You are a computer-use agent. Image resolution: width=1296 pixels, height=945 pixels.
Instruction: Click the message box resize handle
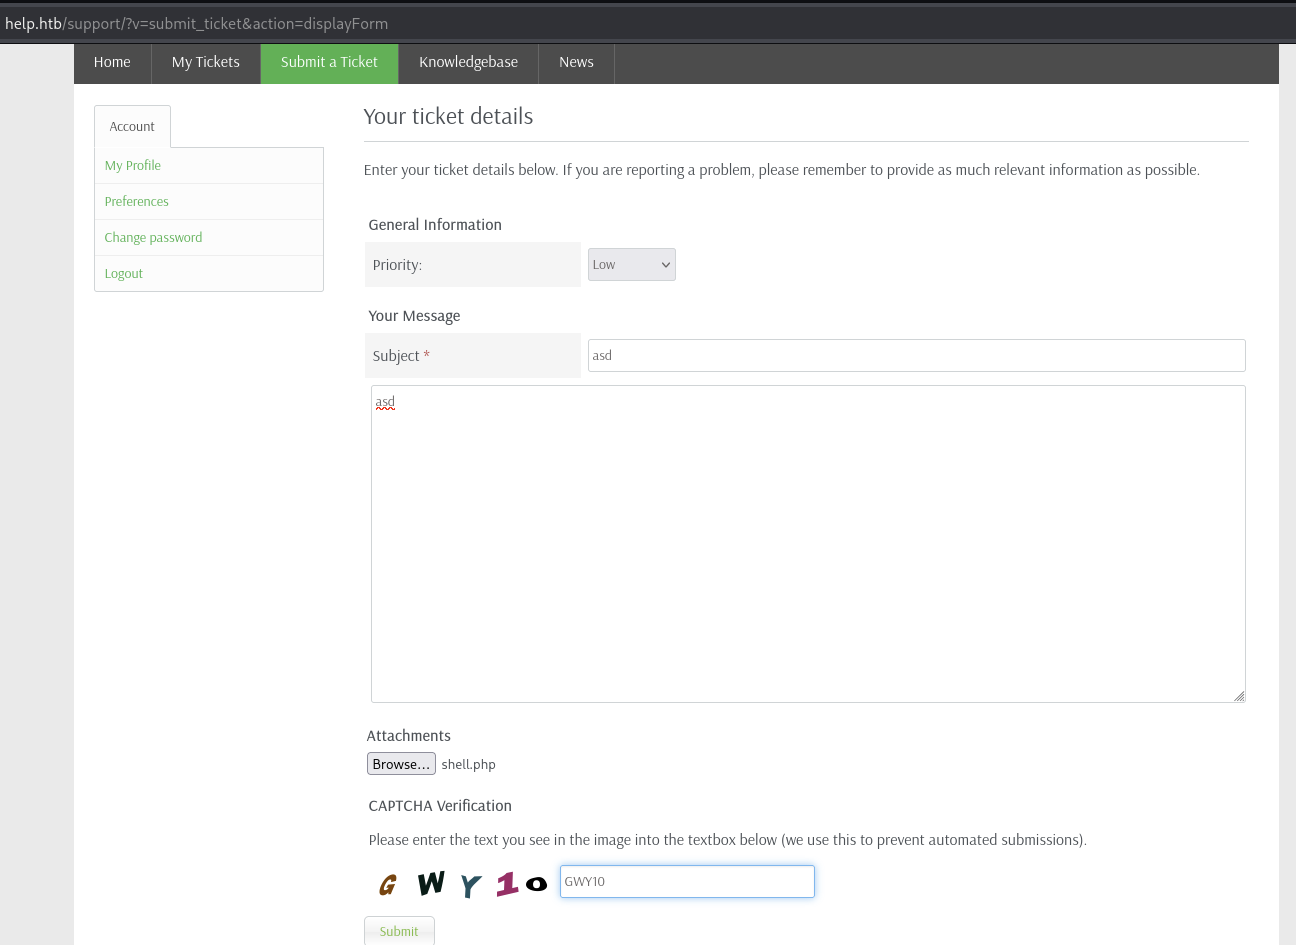[1239, 696]
